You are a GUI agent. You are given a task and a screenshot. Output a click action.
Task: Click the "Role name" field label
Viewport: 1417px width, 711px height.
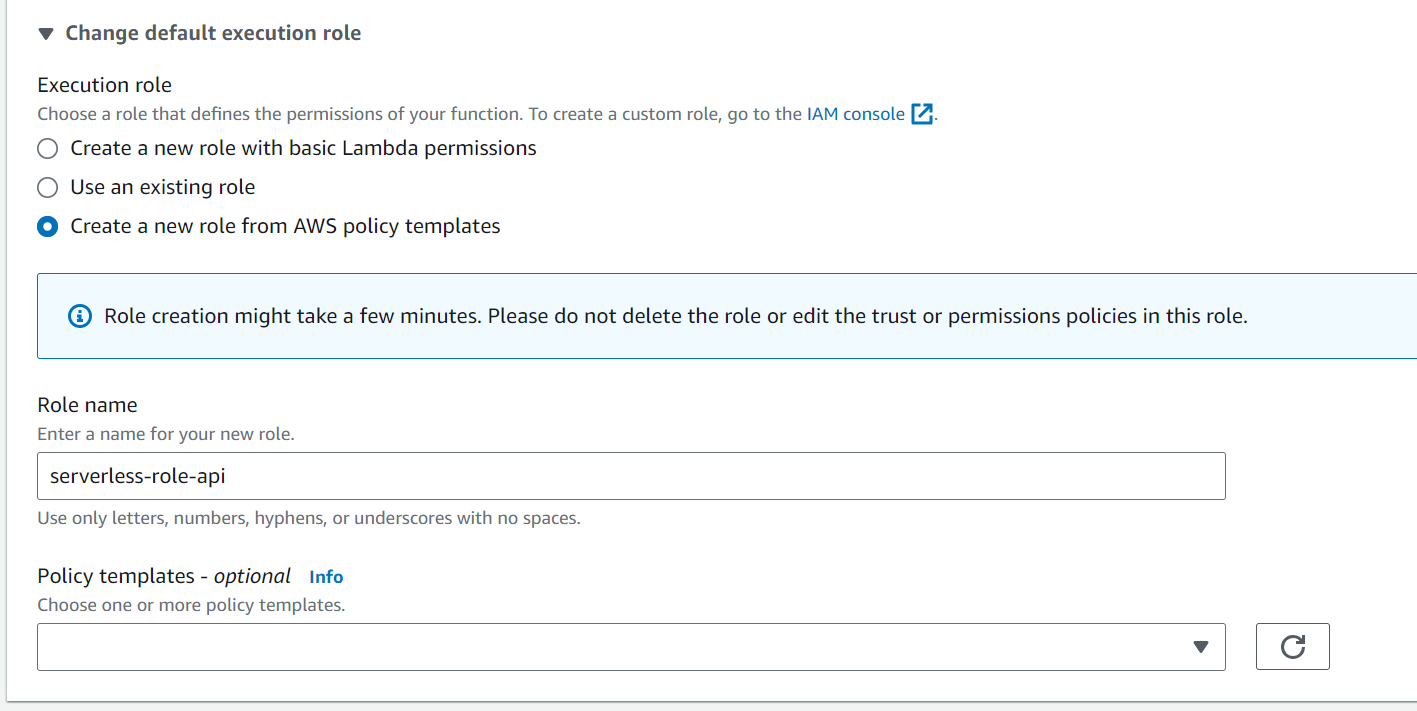click(x=87, y=405)
